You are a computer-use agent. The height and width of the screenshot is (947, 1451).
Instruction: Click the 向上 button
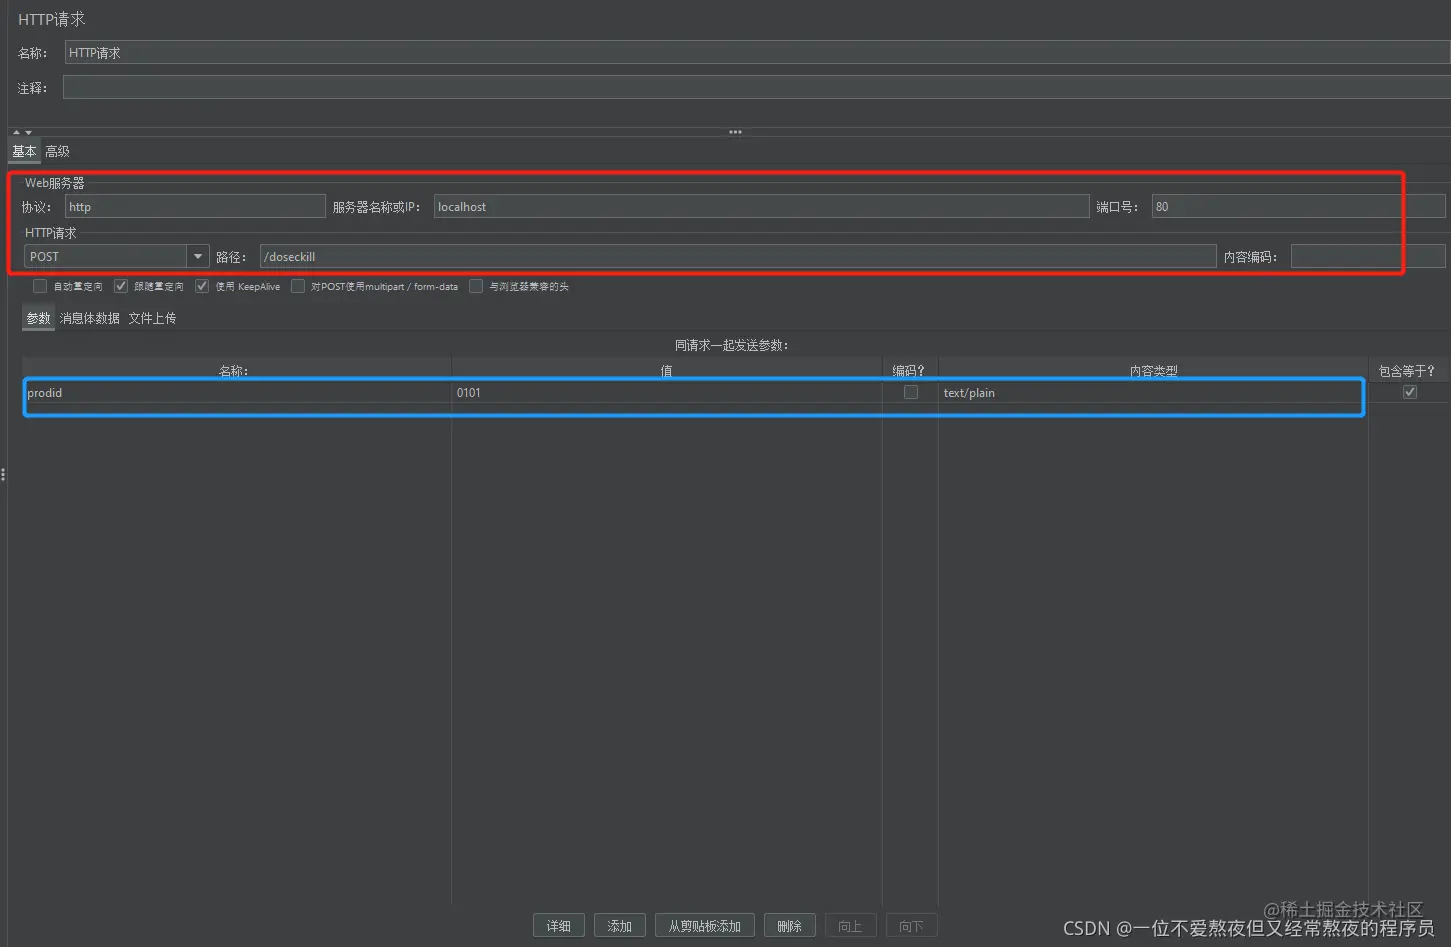[x=850, y=926]
